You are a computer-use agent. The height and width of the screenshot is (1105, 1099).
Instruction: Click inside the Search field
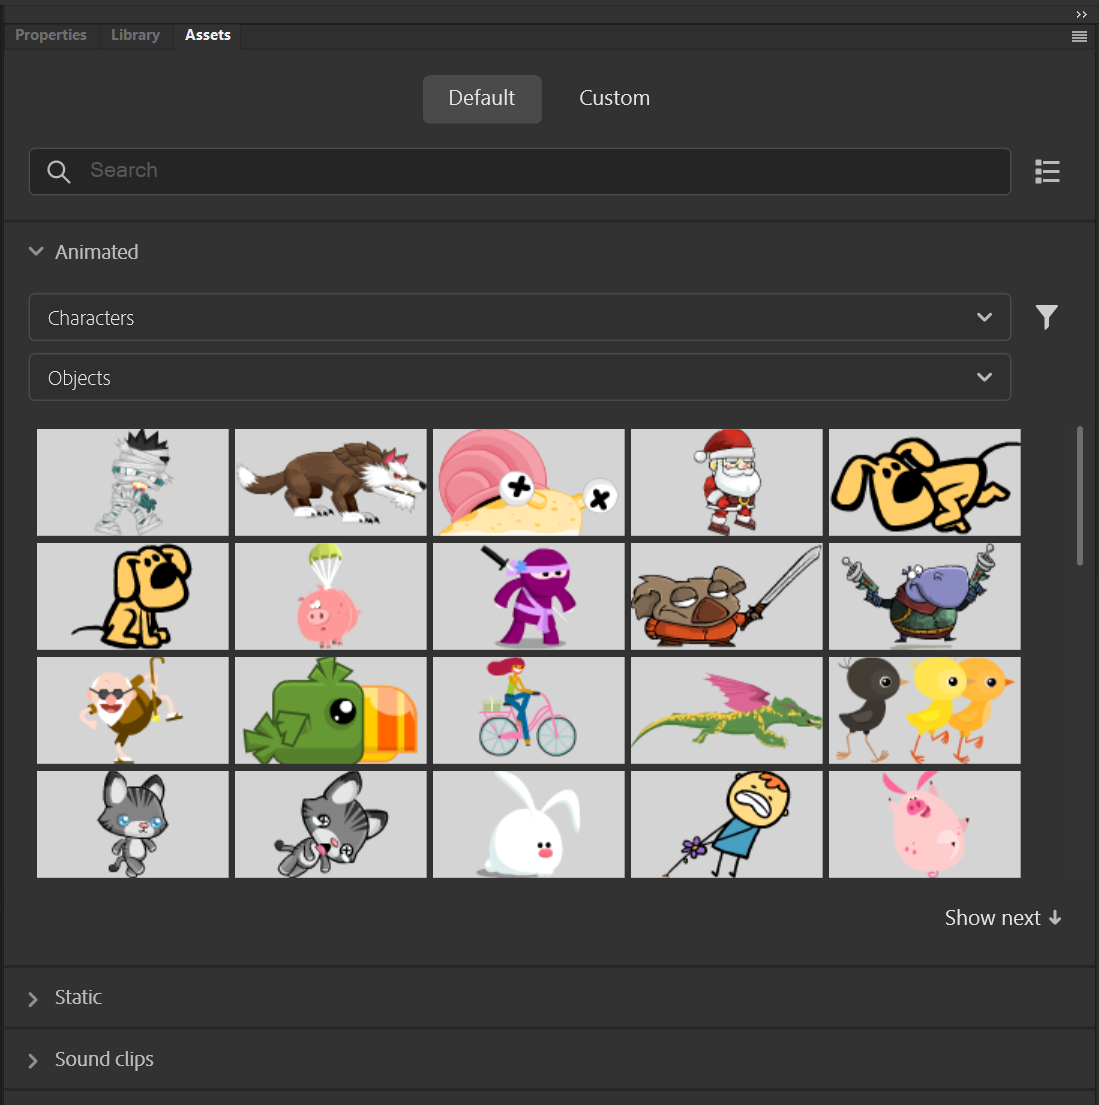point(400,171)
